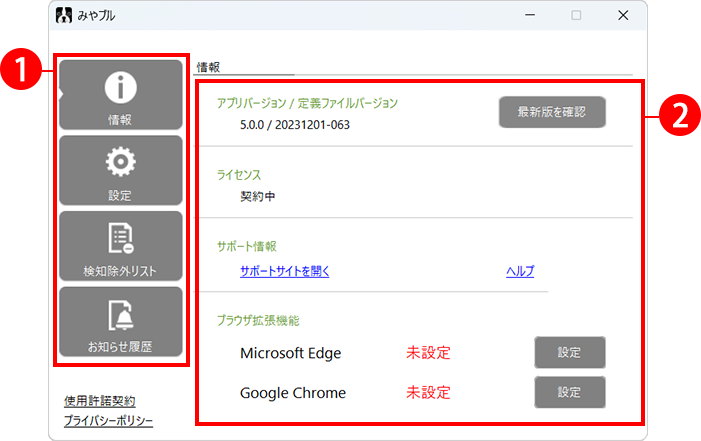Image resolution: width=701 pixels, height=441 pixels.
Task: Click the 情報 heading above the panel
Action: point(209,67)
